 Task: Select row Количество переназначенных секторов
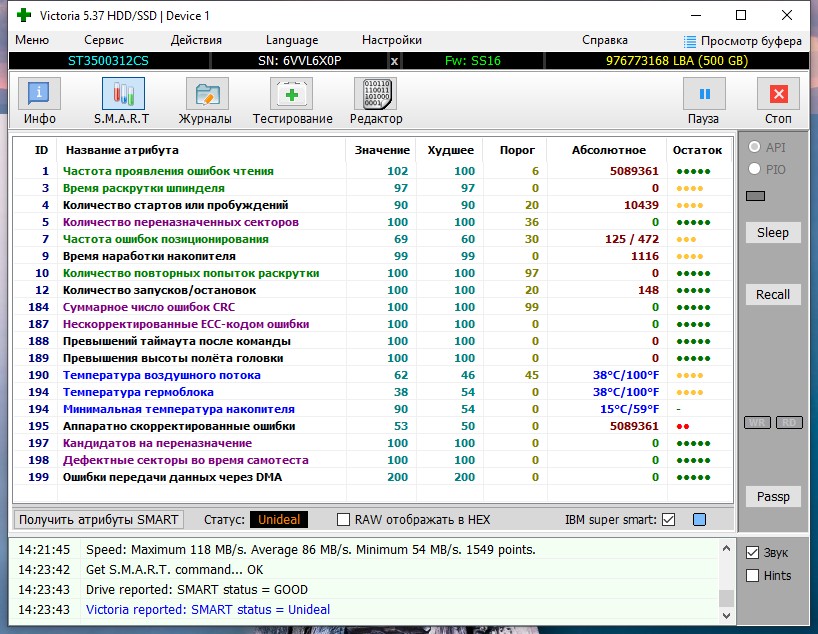(372, 222)
